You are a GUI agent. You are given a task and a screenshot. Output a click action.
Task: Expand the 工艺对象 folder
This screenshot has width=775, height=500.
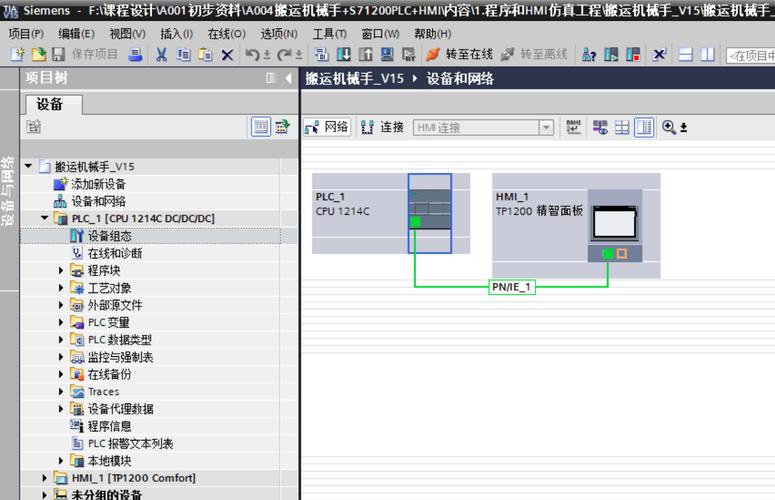click(61, 288)
